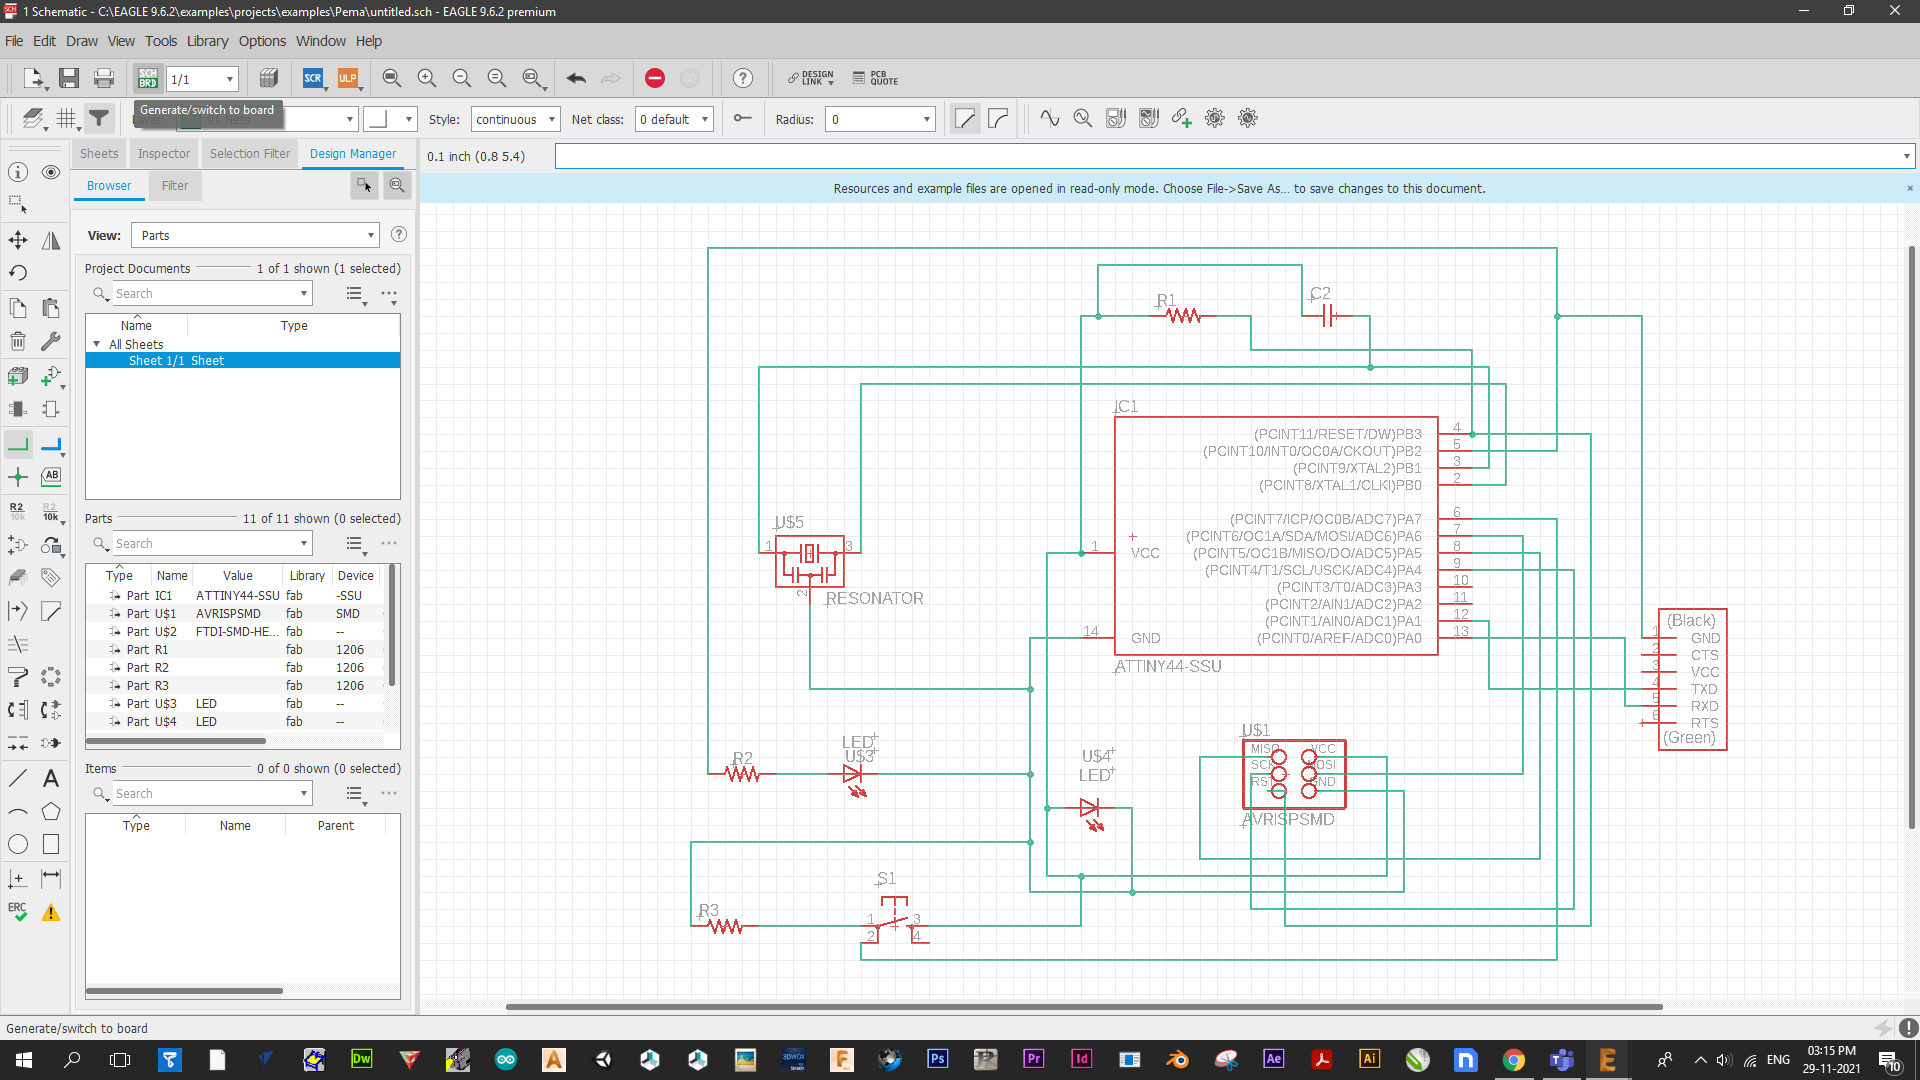Toggle the grid display icon
This screenshot has height=1080, width=1920.
click(65, 119)
